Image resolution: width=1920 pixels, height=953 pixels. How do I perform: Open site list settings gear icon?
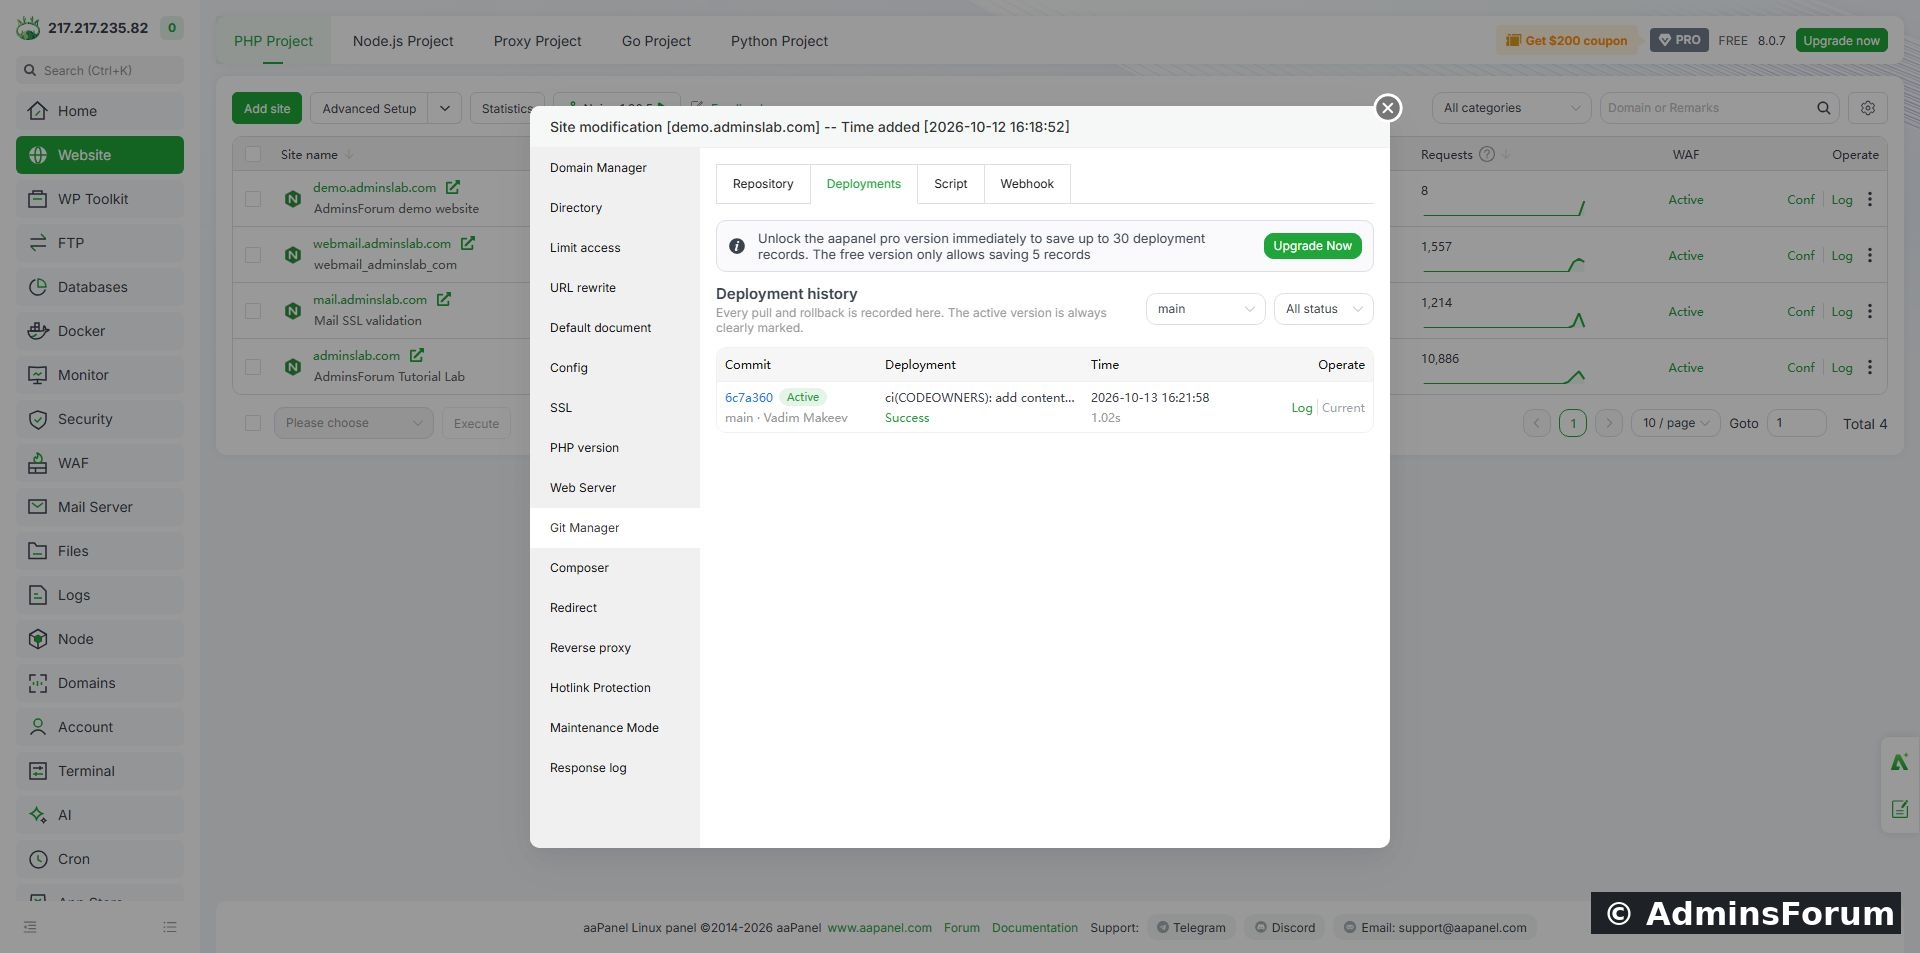pyautogui.click(x=1867, y=108)
